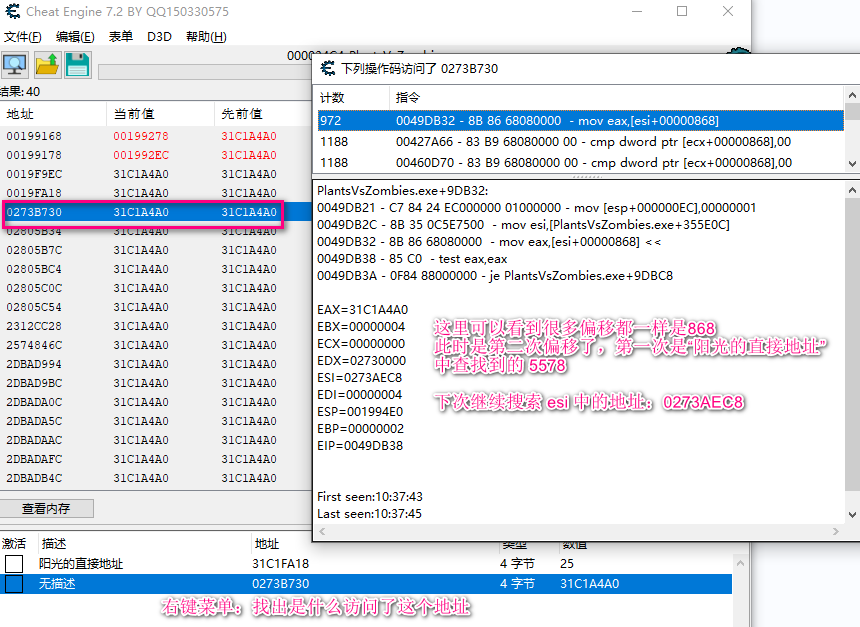Select the 阳光的直接地址 description entry
860x627 pixels.
(x=81, y=563)
